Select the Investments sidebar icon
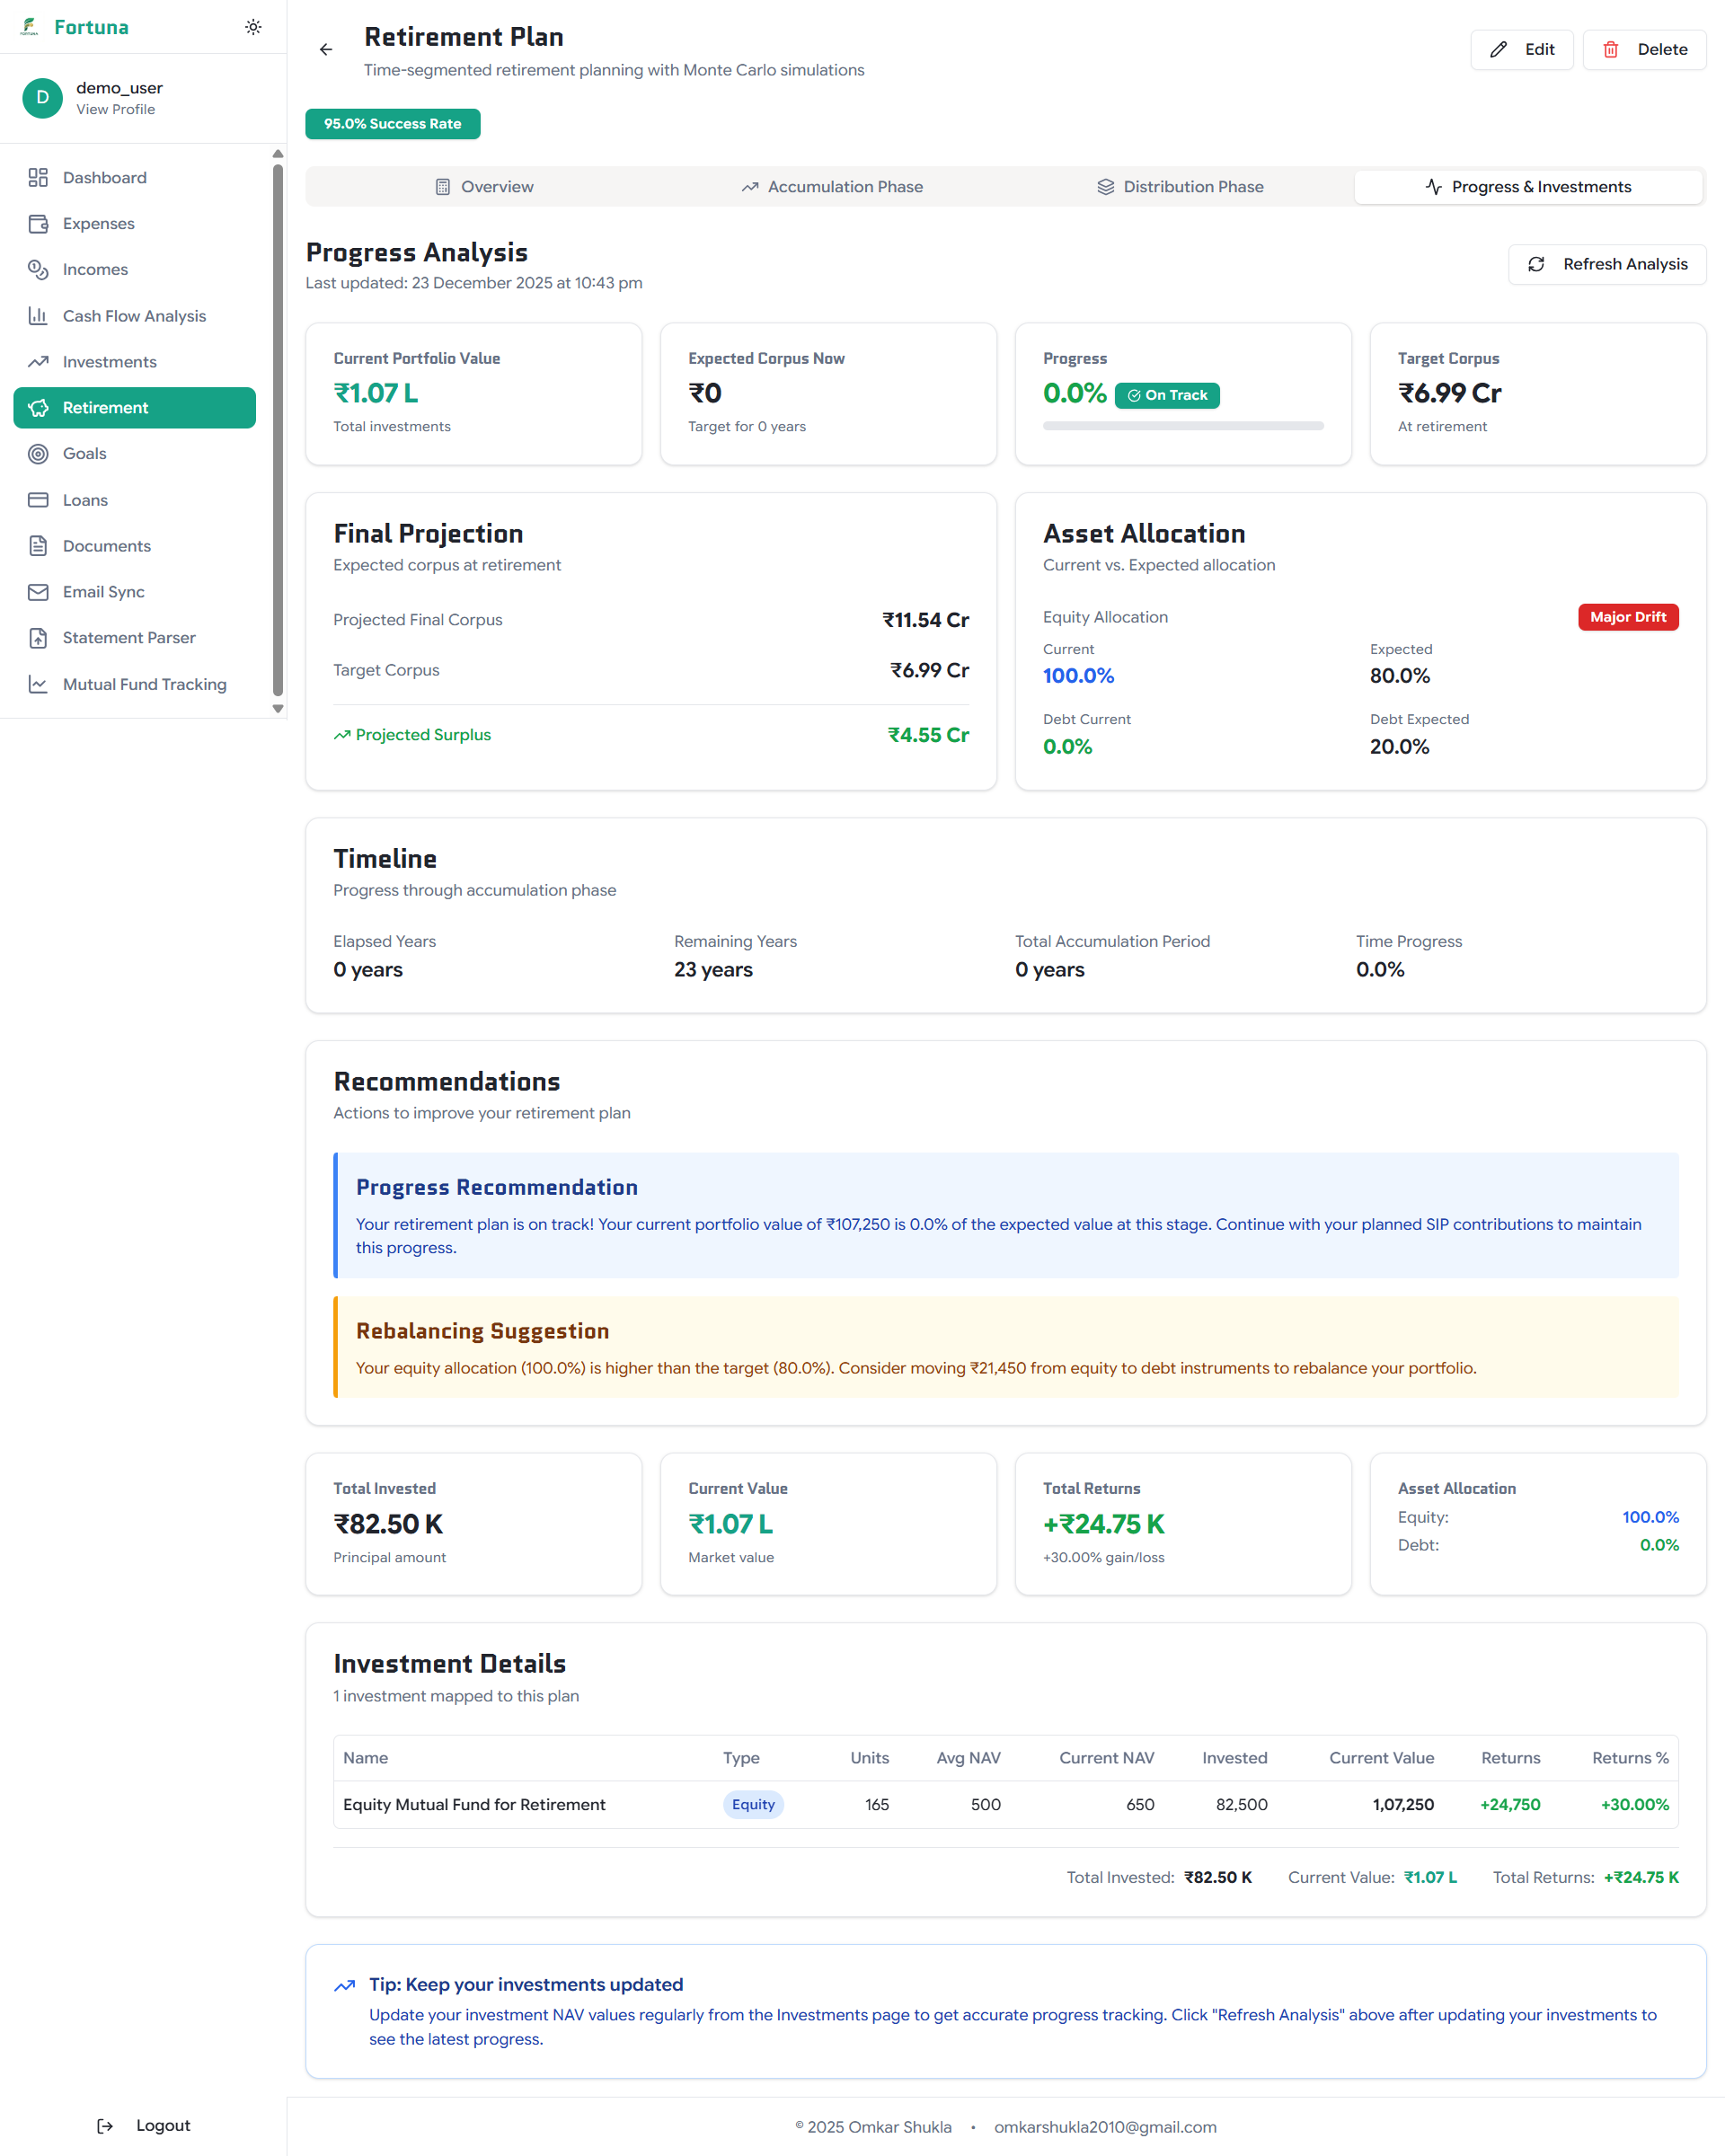This screenshot has width=1725, height=2156. click(x=38, y=361)
